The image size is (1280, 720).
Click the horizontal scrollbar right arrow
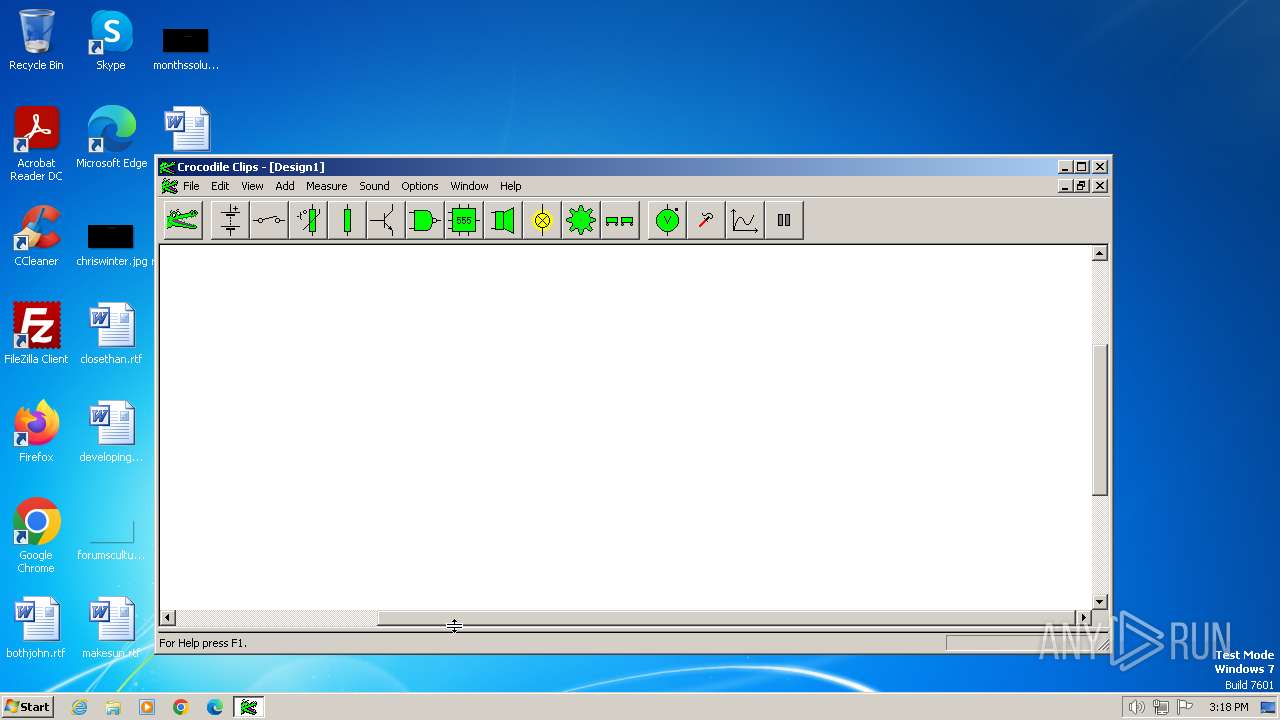click(1083, 618)
